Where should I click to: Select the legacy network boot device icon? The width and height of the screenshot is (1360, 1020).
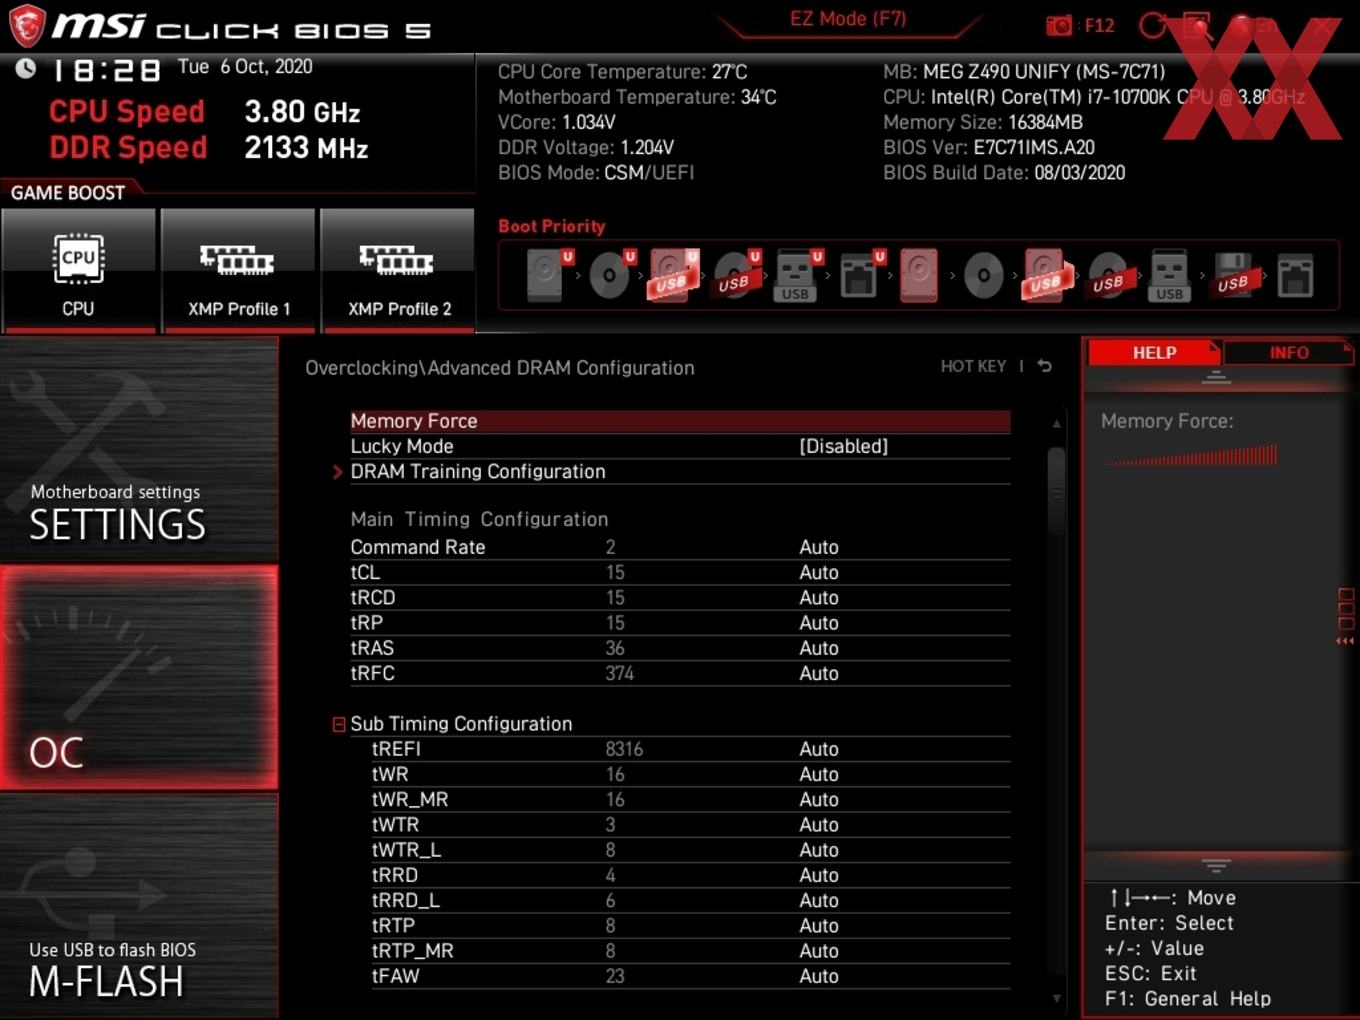coord(1295,275)
